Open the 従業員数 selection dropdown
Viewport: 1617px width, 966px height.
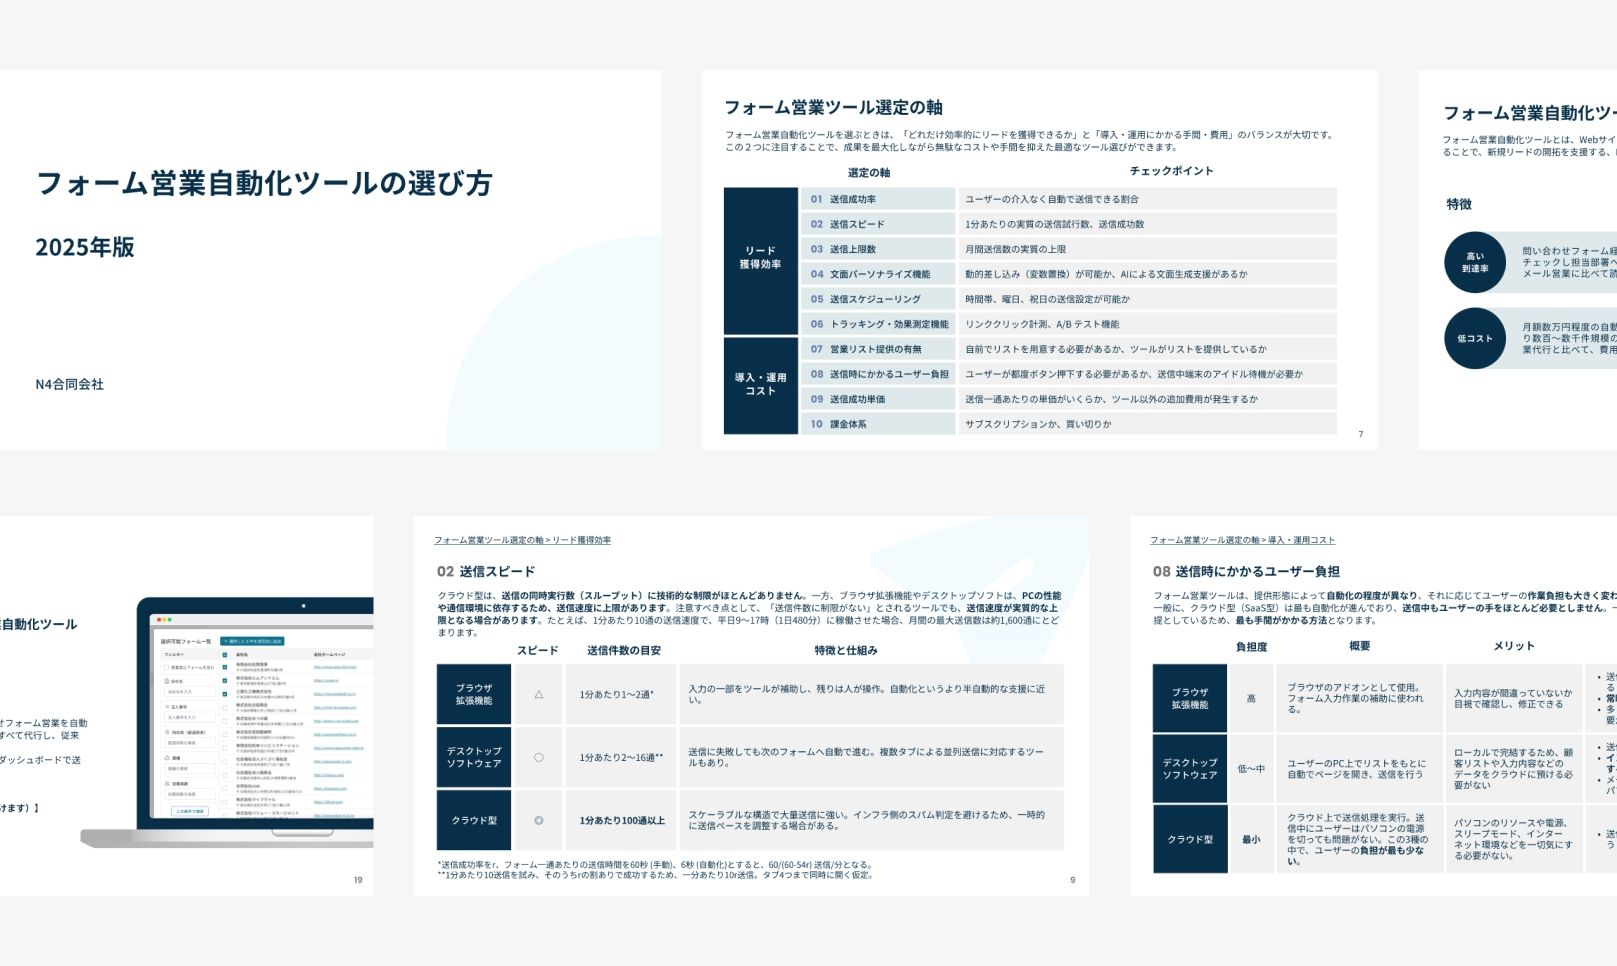click(x=189, y=794)
